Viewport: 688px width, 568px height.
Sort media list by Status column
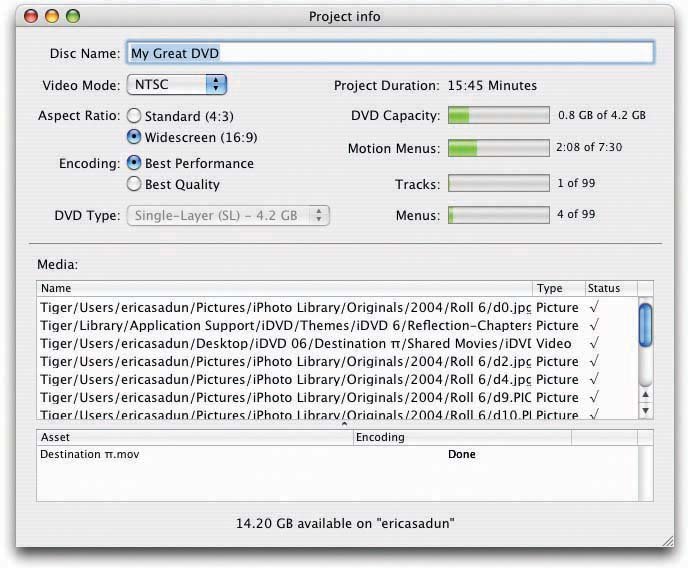(x=609, y=288)
